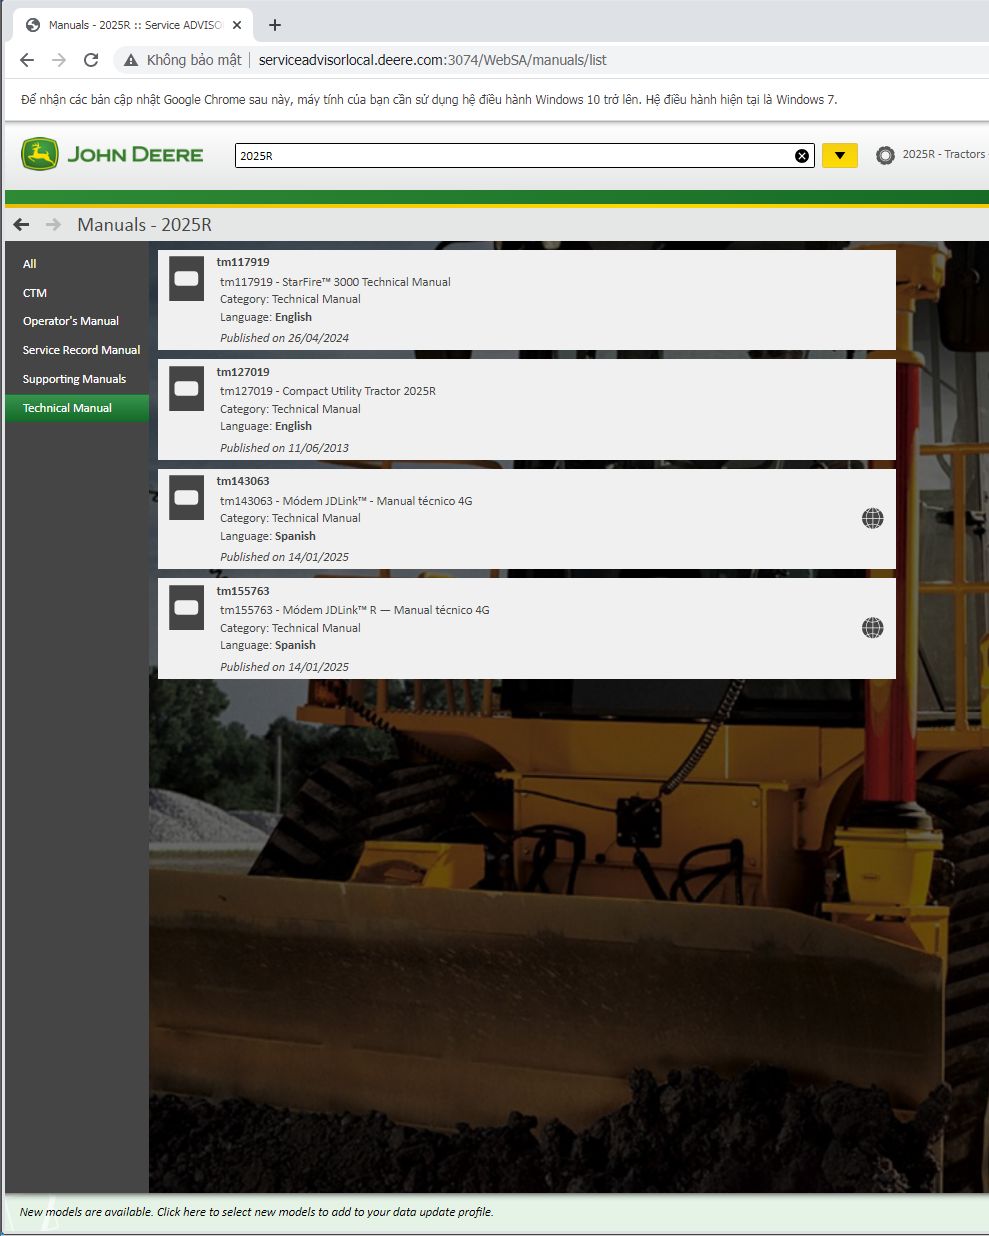The width and height of the screenshot is (989, 1236).
Task: Click the "Không bảo mật" security warning icon
Action: [130, 59]
